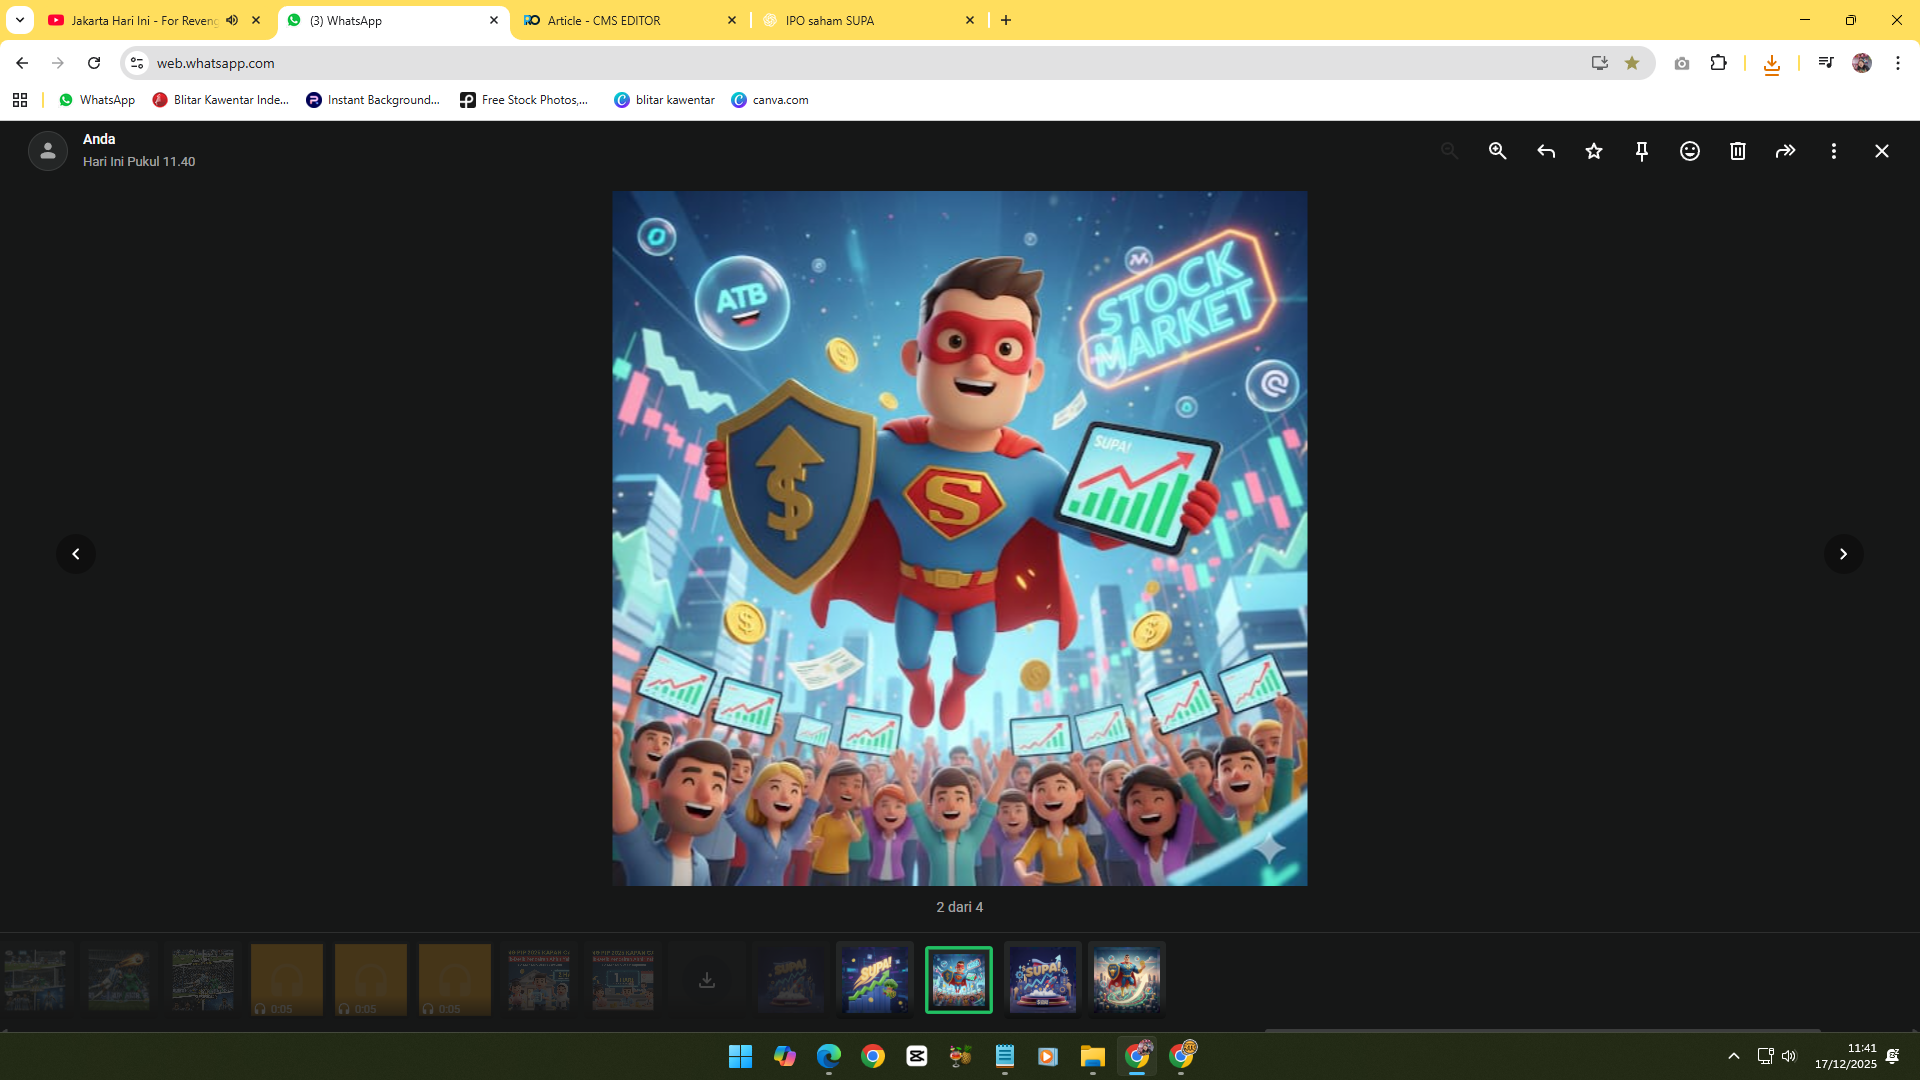Pin this image message
This screenshot has width=1920, height=1080.
(x=1642, y=151)
